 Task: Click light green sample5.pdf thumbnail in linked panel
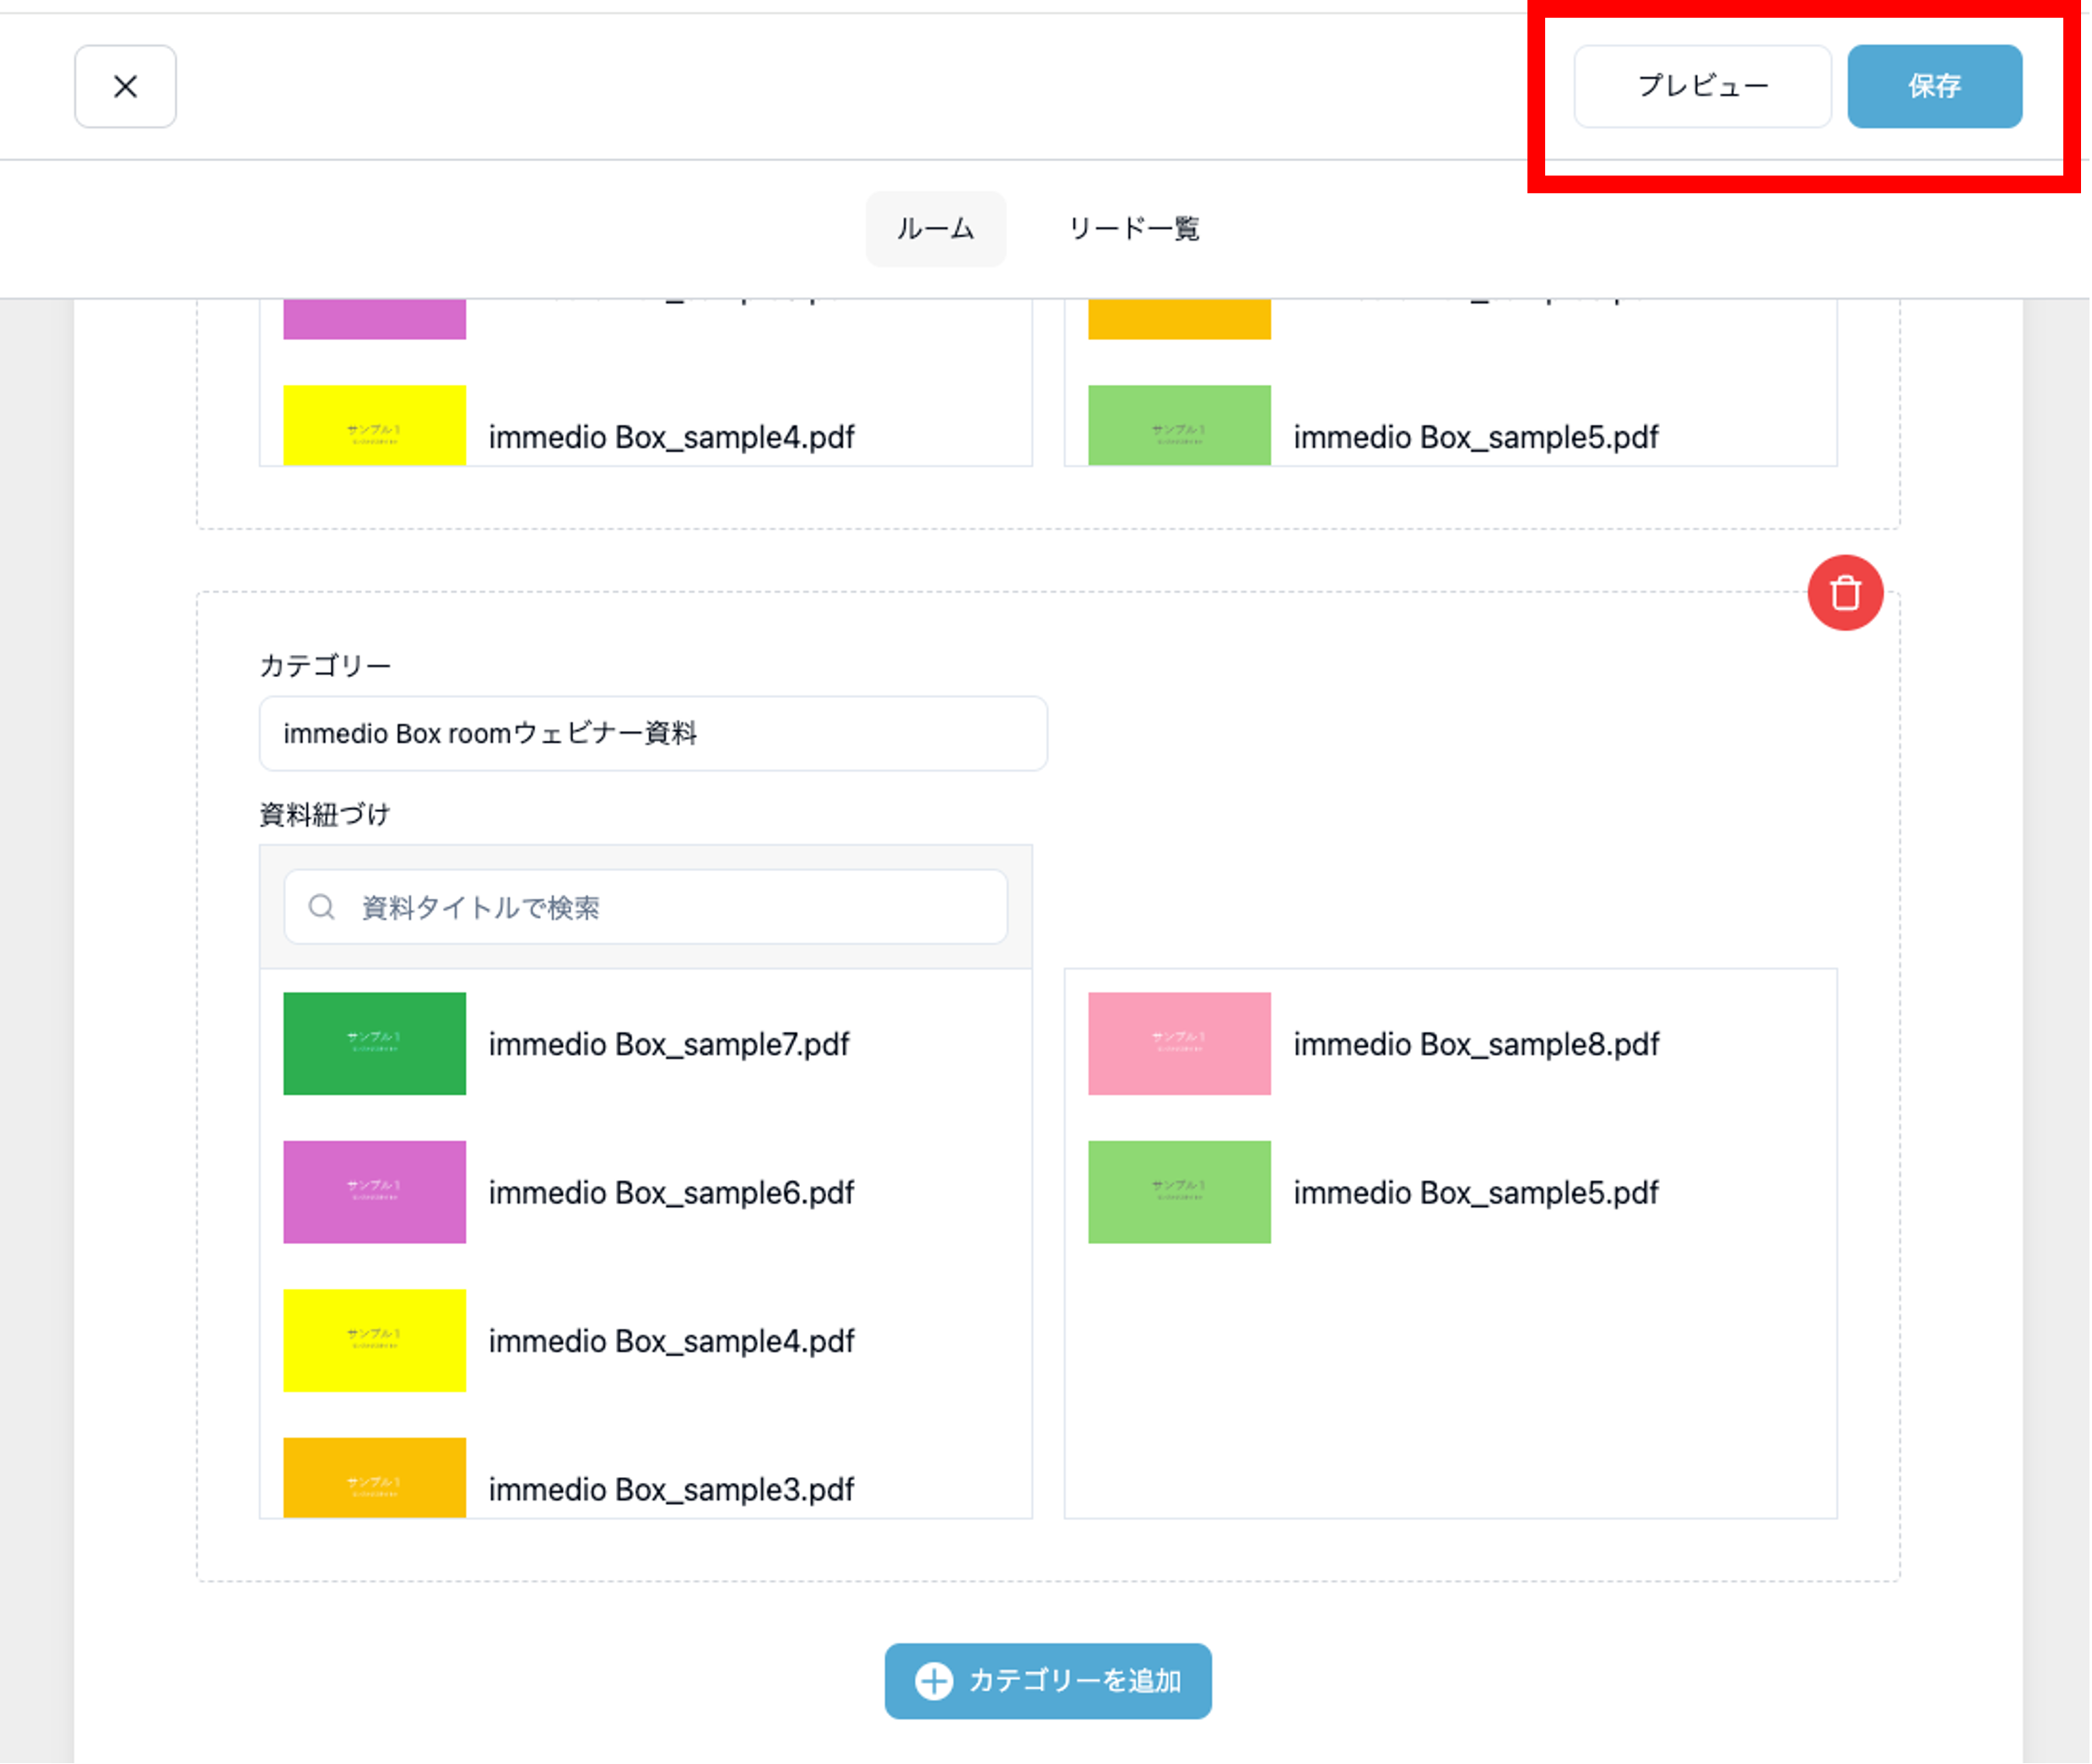pos(1179,1192)
